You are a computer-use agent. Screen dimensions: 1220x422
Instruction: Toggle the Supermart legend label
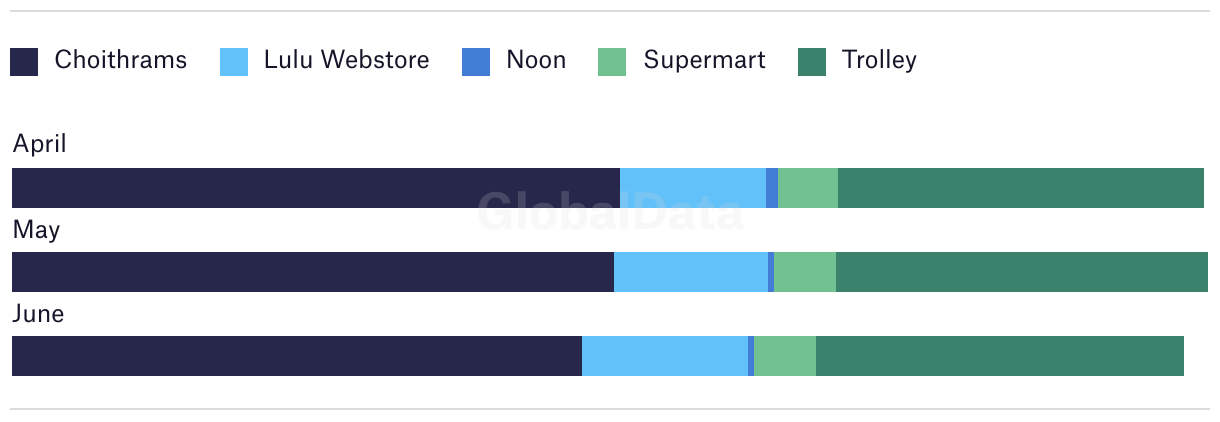click(704, 60)
